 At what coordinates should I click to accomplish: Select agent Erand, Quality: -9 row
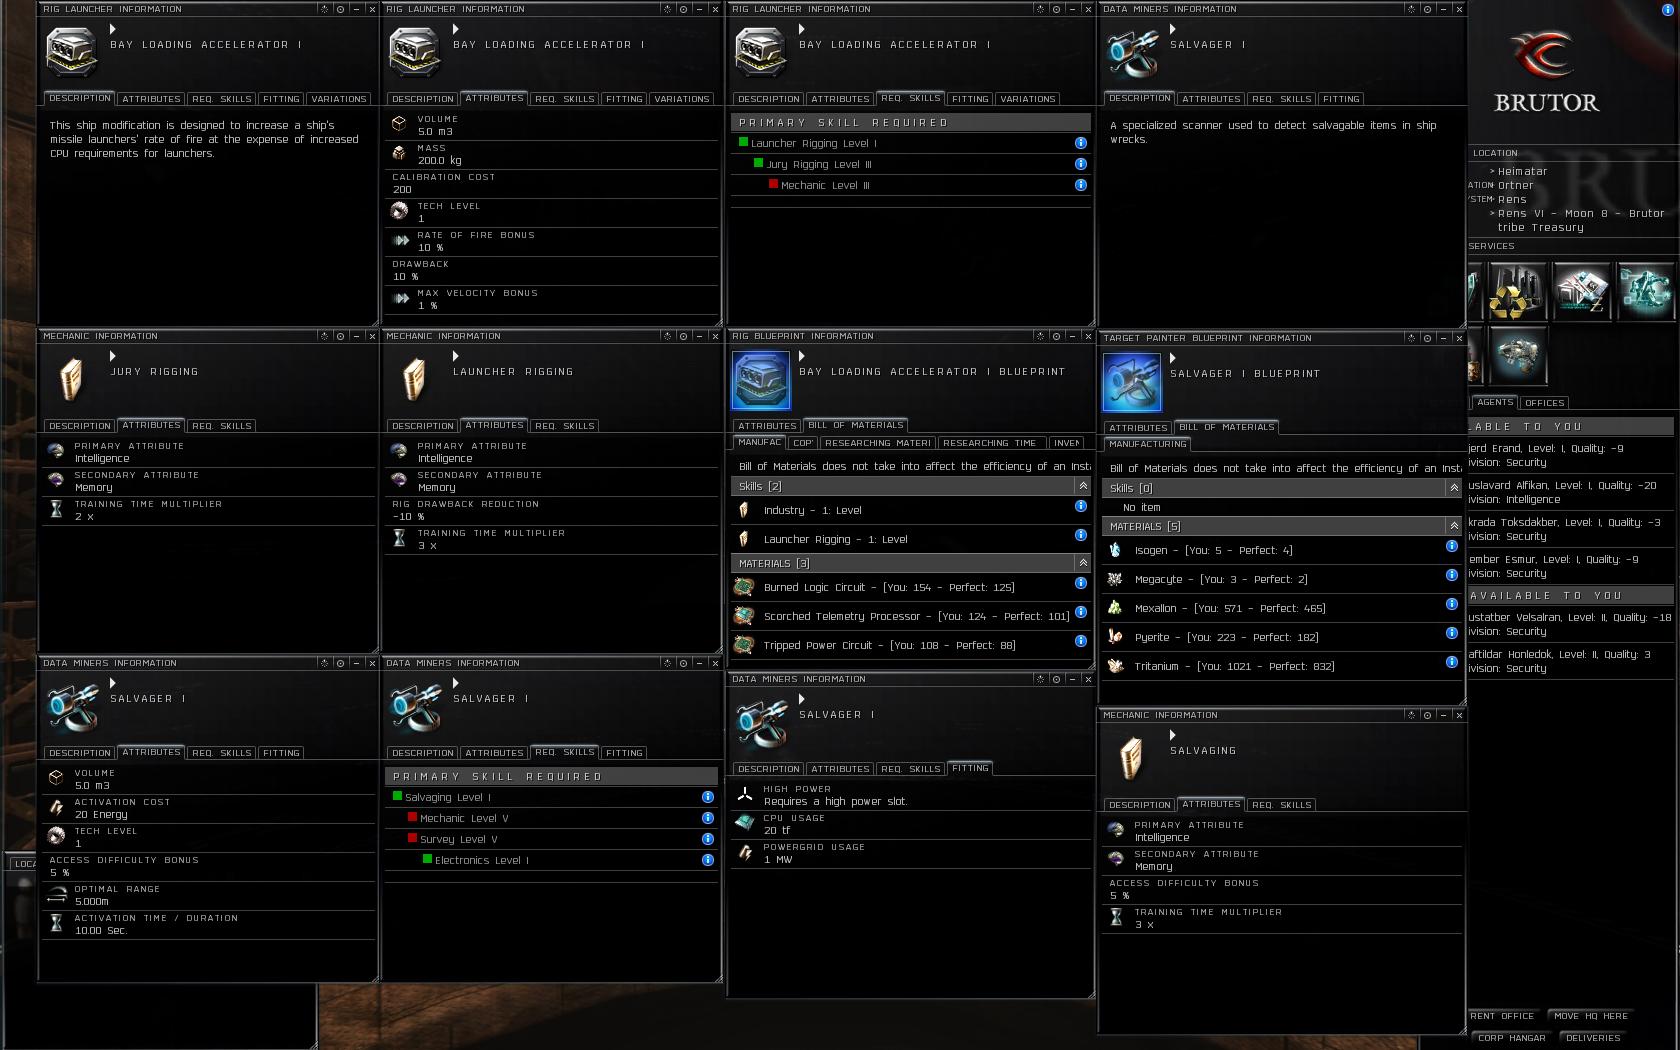point(1570,455)
